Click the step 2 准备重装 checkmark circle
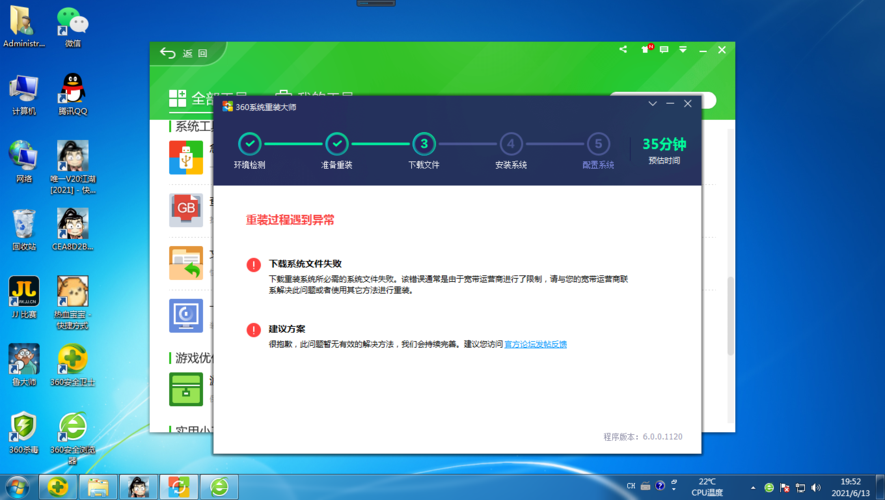This screenshot has height=500, width=885. [x=337, y=144]
